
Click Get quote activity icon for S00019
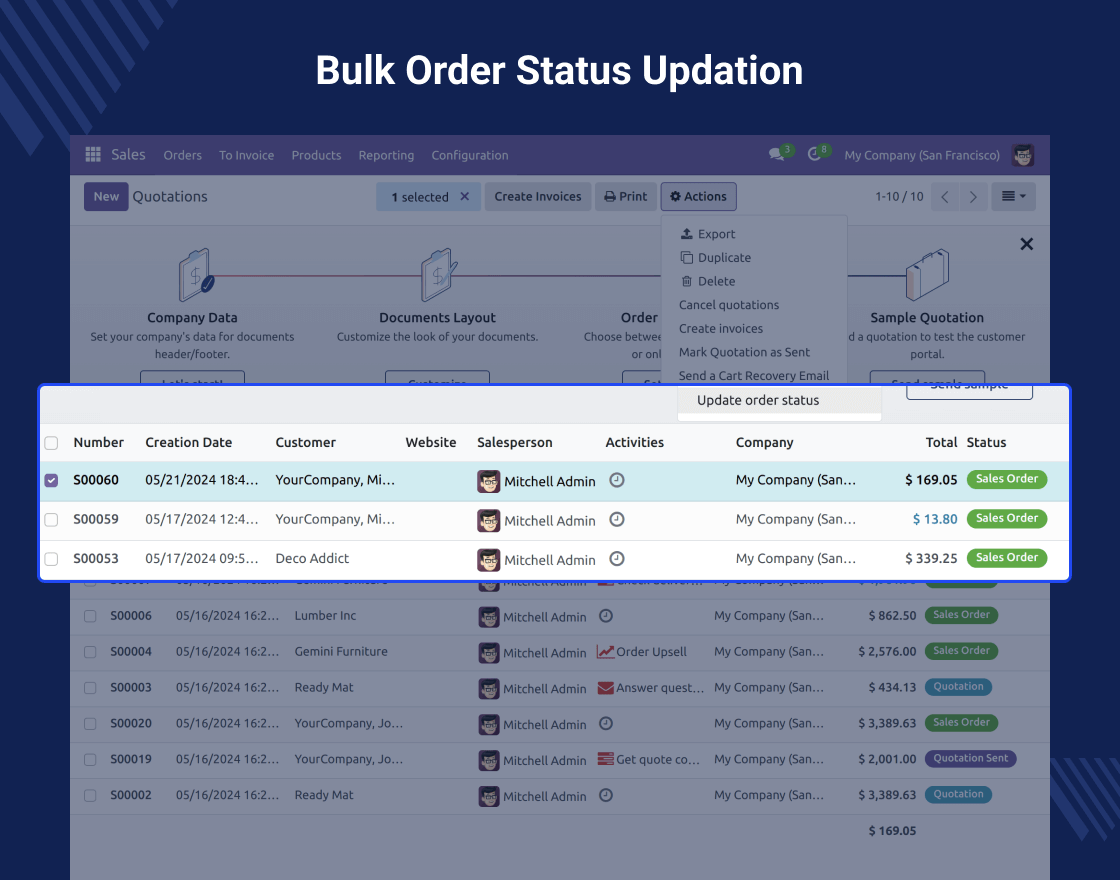[x=606, y=759]
